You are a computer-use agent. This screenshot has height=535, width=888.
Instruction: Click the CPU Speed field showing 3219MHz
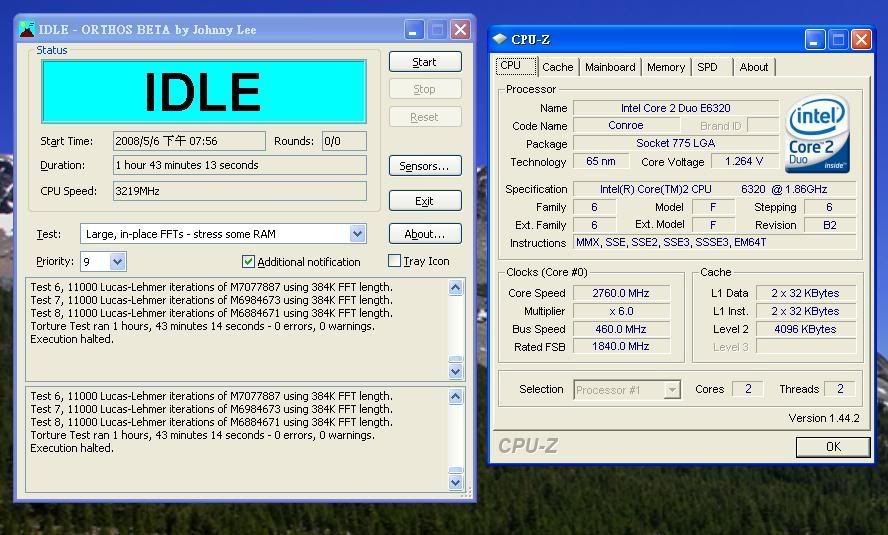(x=240, y=191)
